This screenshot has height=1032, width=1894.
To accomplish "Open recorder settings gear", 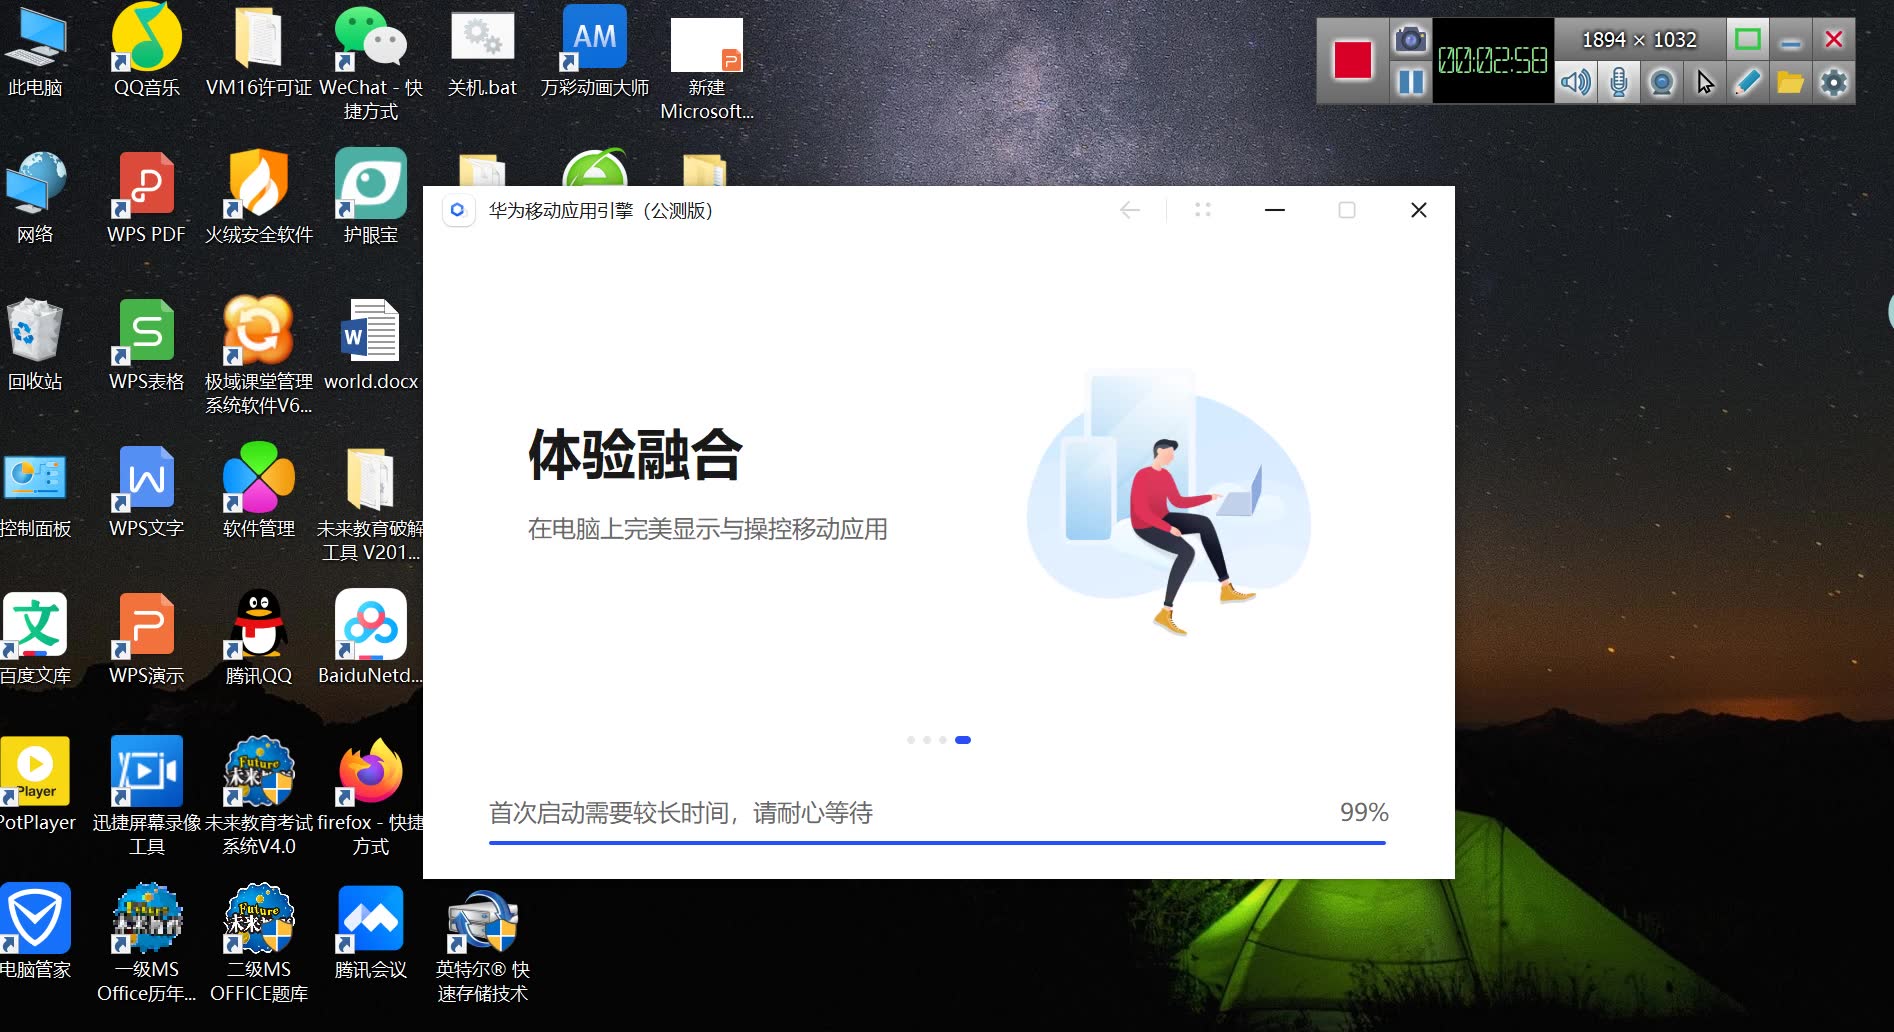I will [x=1833, y=82].
